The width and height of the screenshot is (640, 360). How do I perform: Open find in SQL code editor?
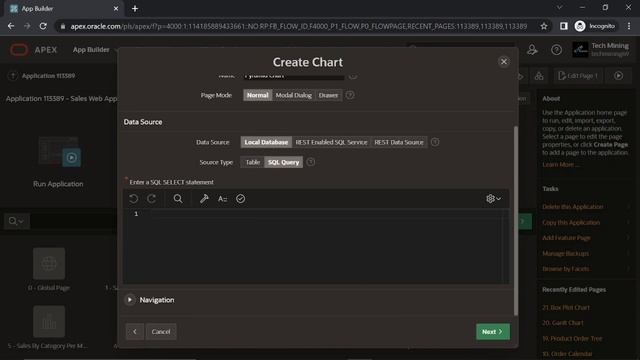(x=178, y=199)
